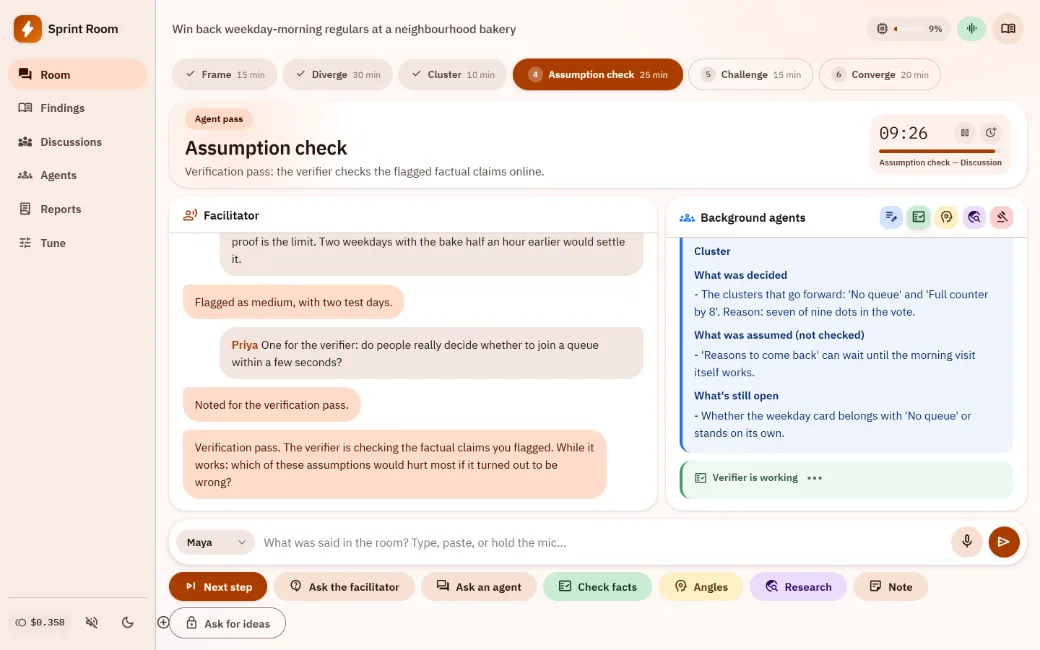Select the active Assumption check step
The width and height of the screenshot is (1040, 650).
click(x=598, y=74)
